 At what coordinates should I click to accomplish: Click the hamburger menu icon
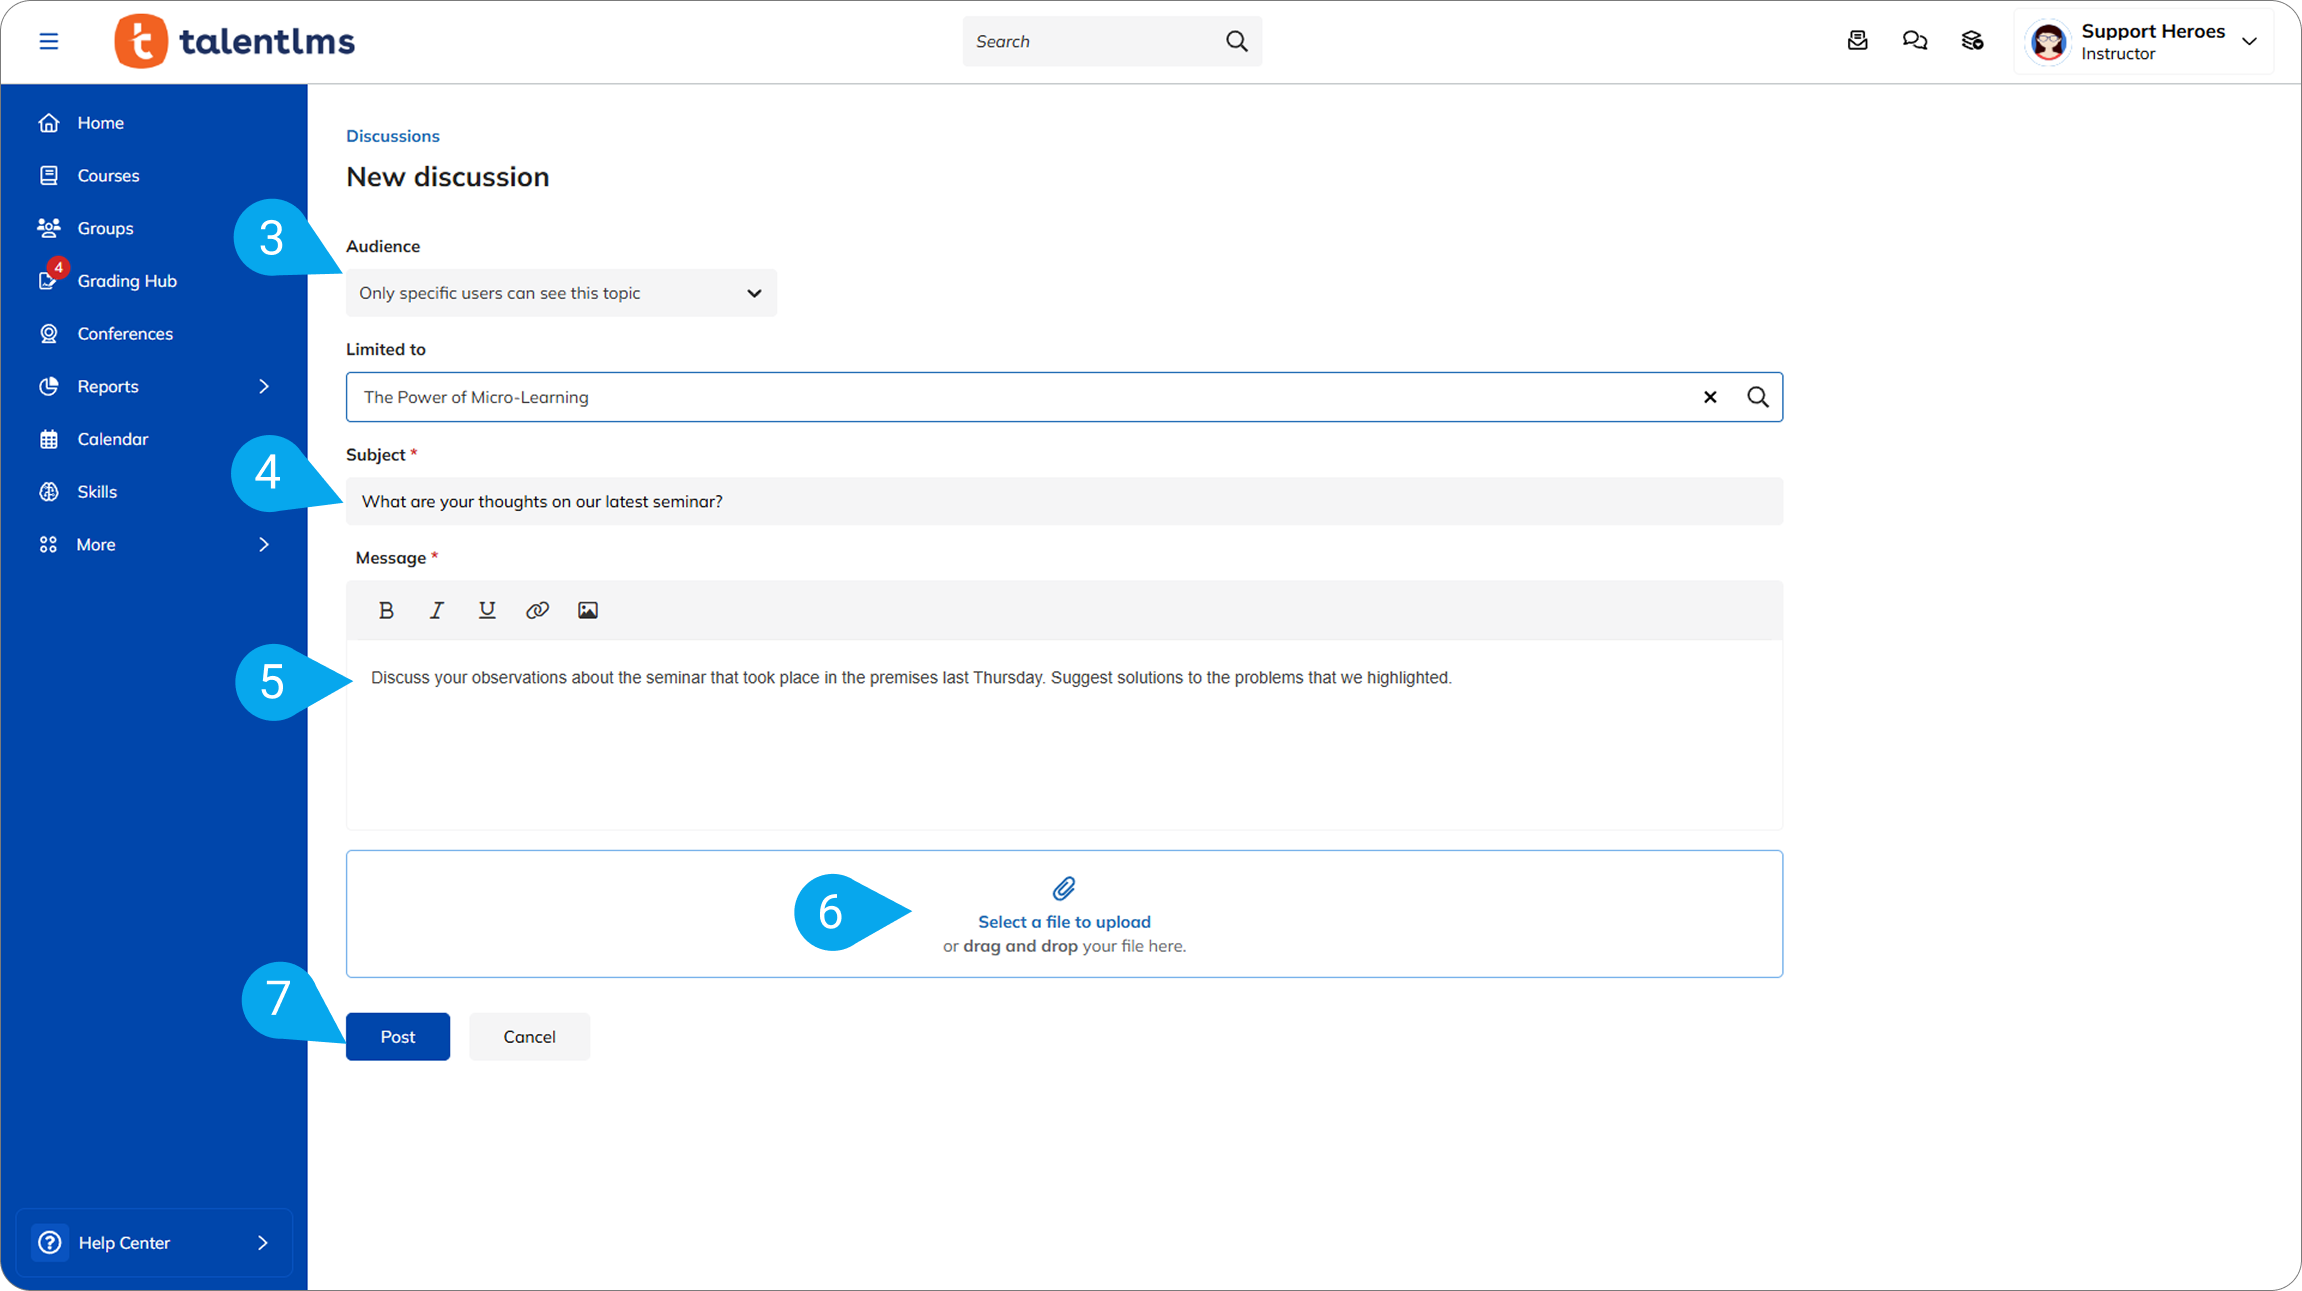coord(49,41)
